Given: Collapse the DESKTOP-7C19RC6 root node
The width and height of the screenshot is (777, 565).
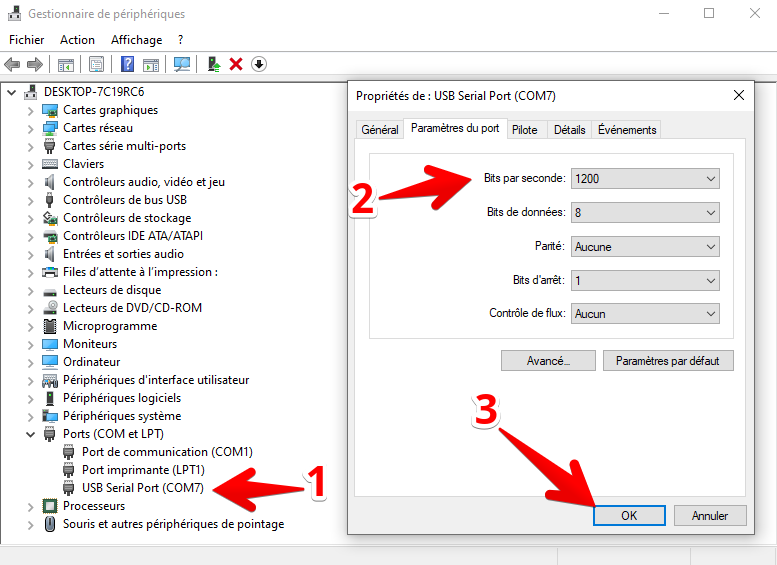Looking at the screenshot, I should (x=12, y=92).
